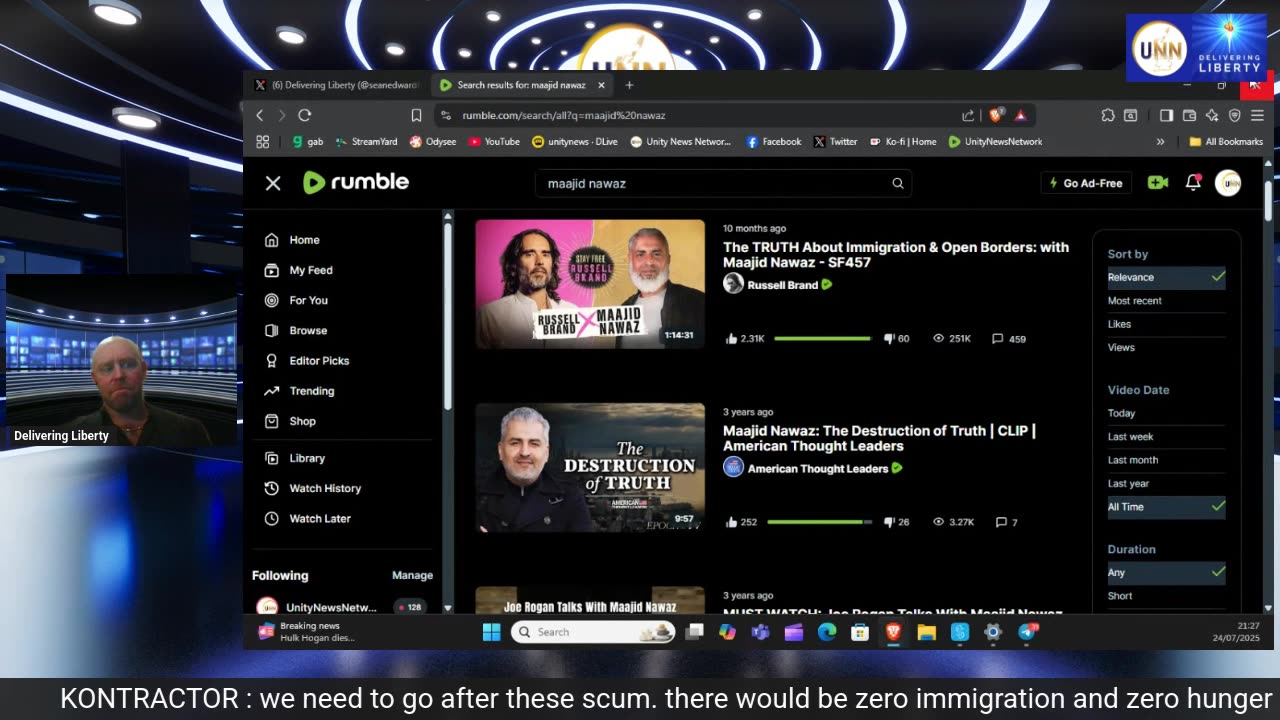This screenshot has height=720, width=1280.
Task: Close the Rumble sidebar menu with X
Action: coord(273,183)
